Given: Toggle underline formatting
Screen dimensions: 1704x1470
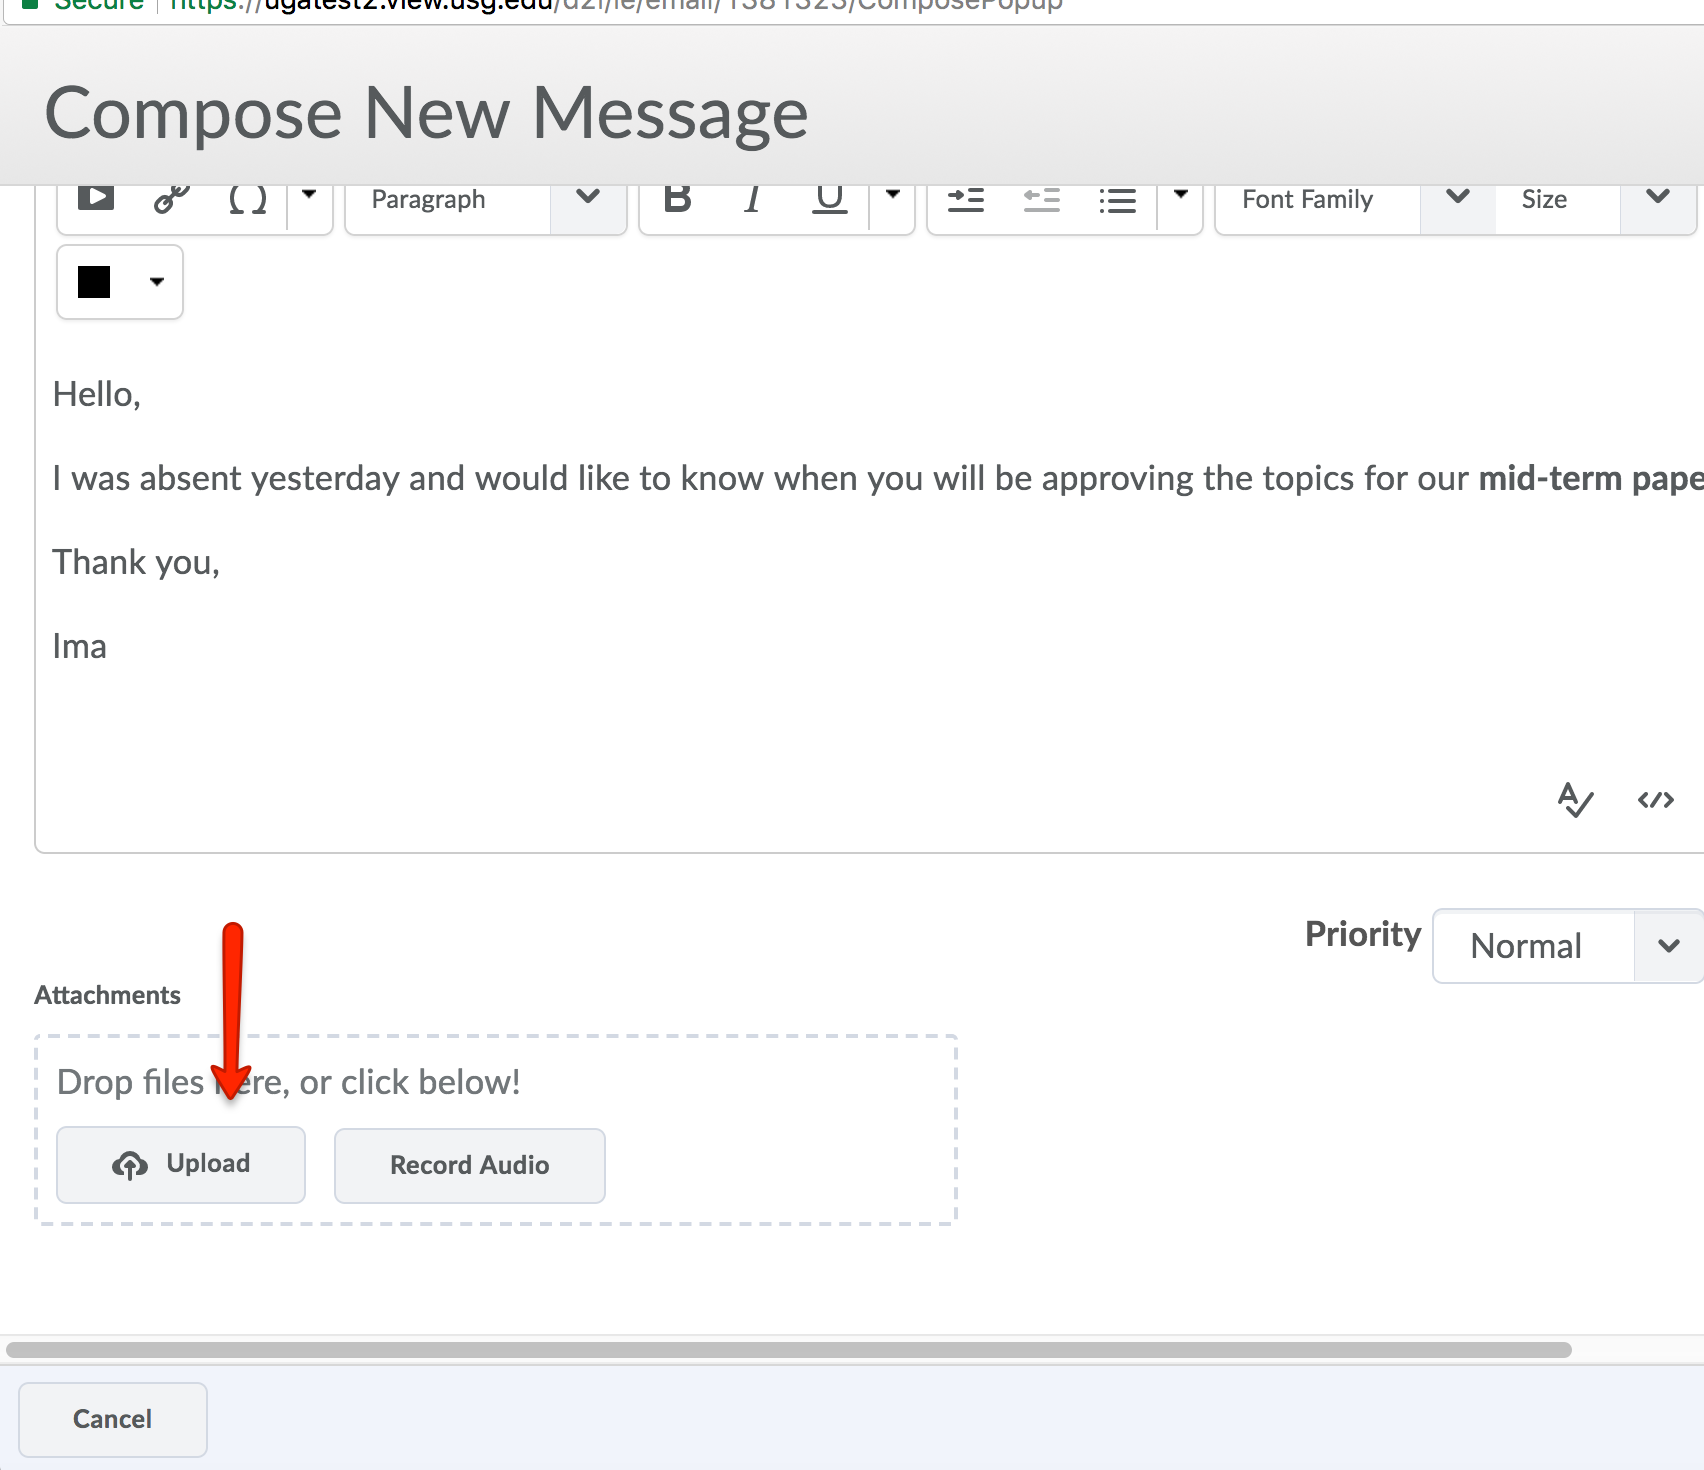Looking at the screenshot, I should click(x=829, y=199).
